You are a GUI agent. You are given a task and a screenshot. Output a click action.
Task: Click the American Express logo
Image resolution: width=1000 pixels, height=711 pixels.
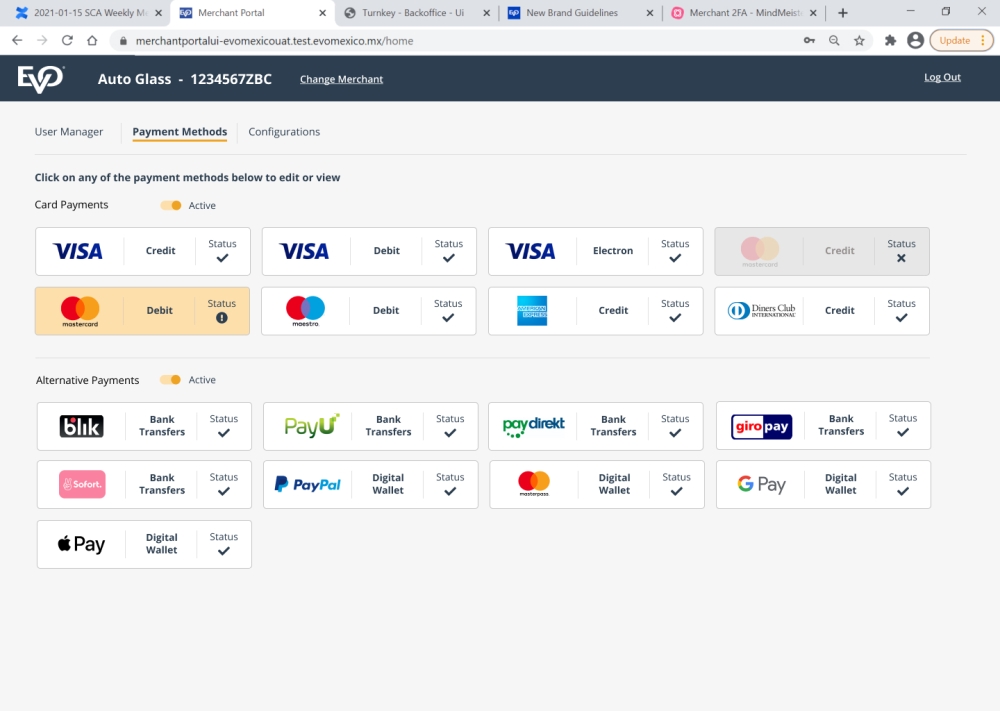(532, 311)
